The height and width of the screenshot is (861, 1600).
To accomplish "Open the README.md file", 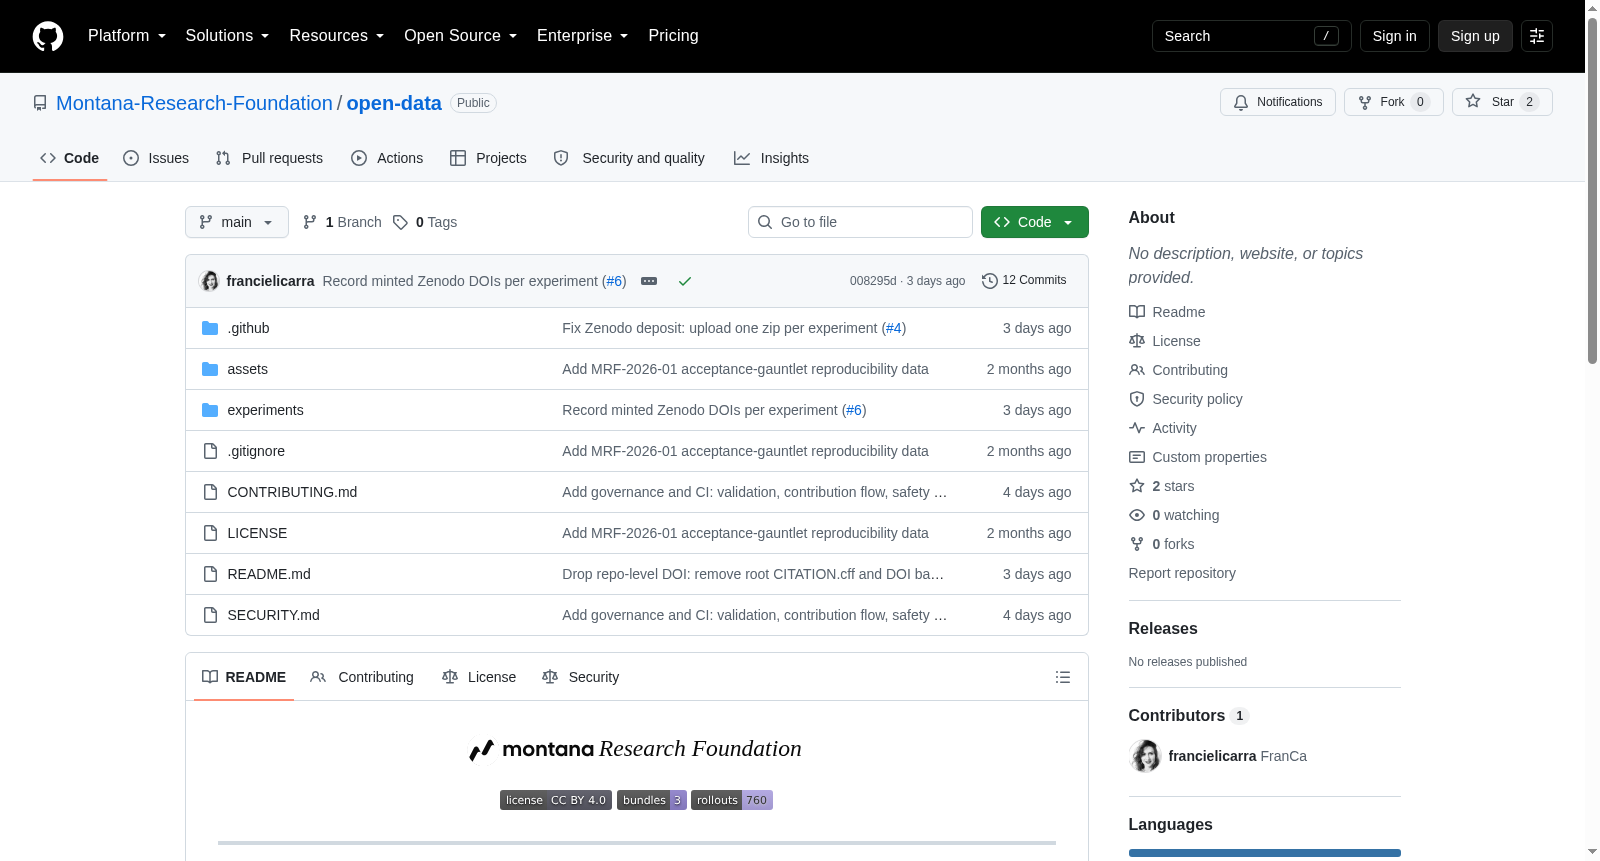I will tap(269, 574).
